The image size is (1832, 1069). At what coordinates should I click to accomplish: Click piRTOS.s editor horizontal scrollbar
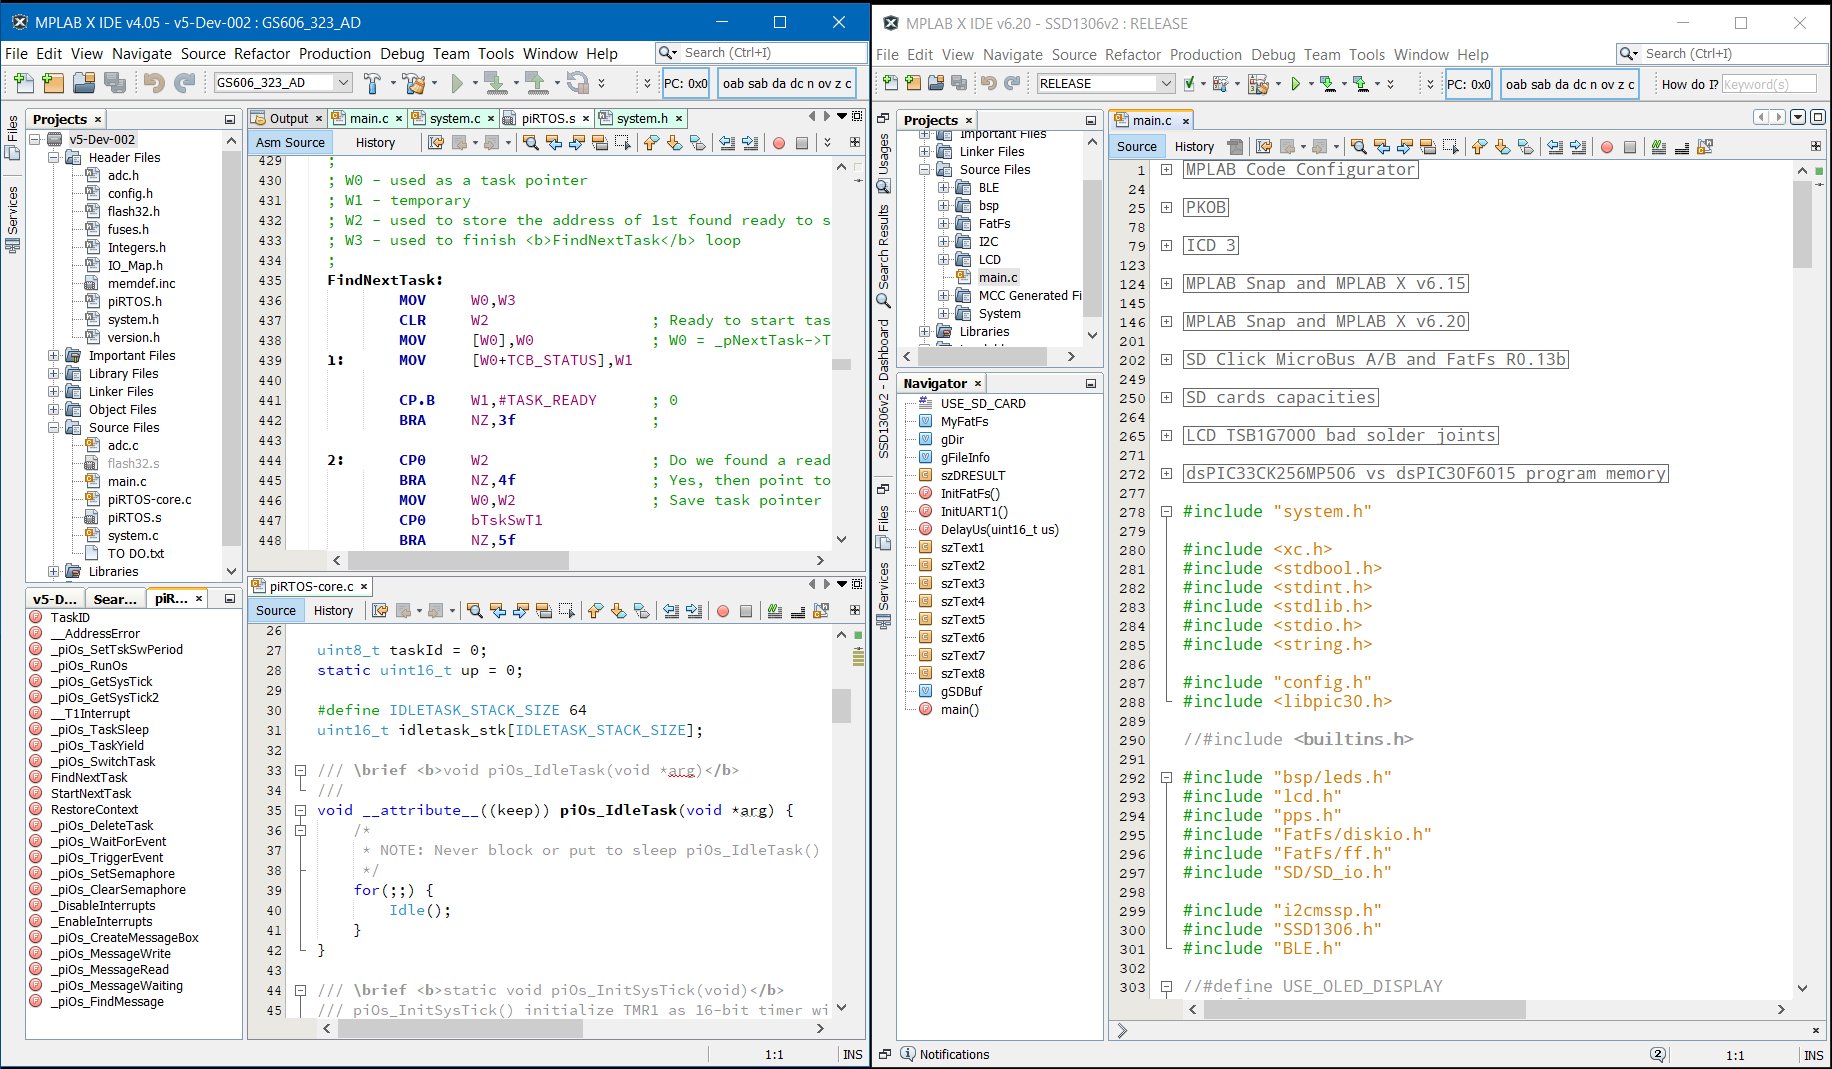coord(457,561)
